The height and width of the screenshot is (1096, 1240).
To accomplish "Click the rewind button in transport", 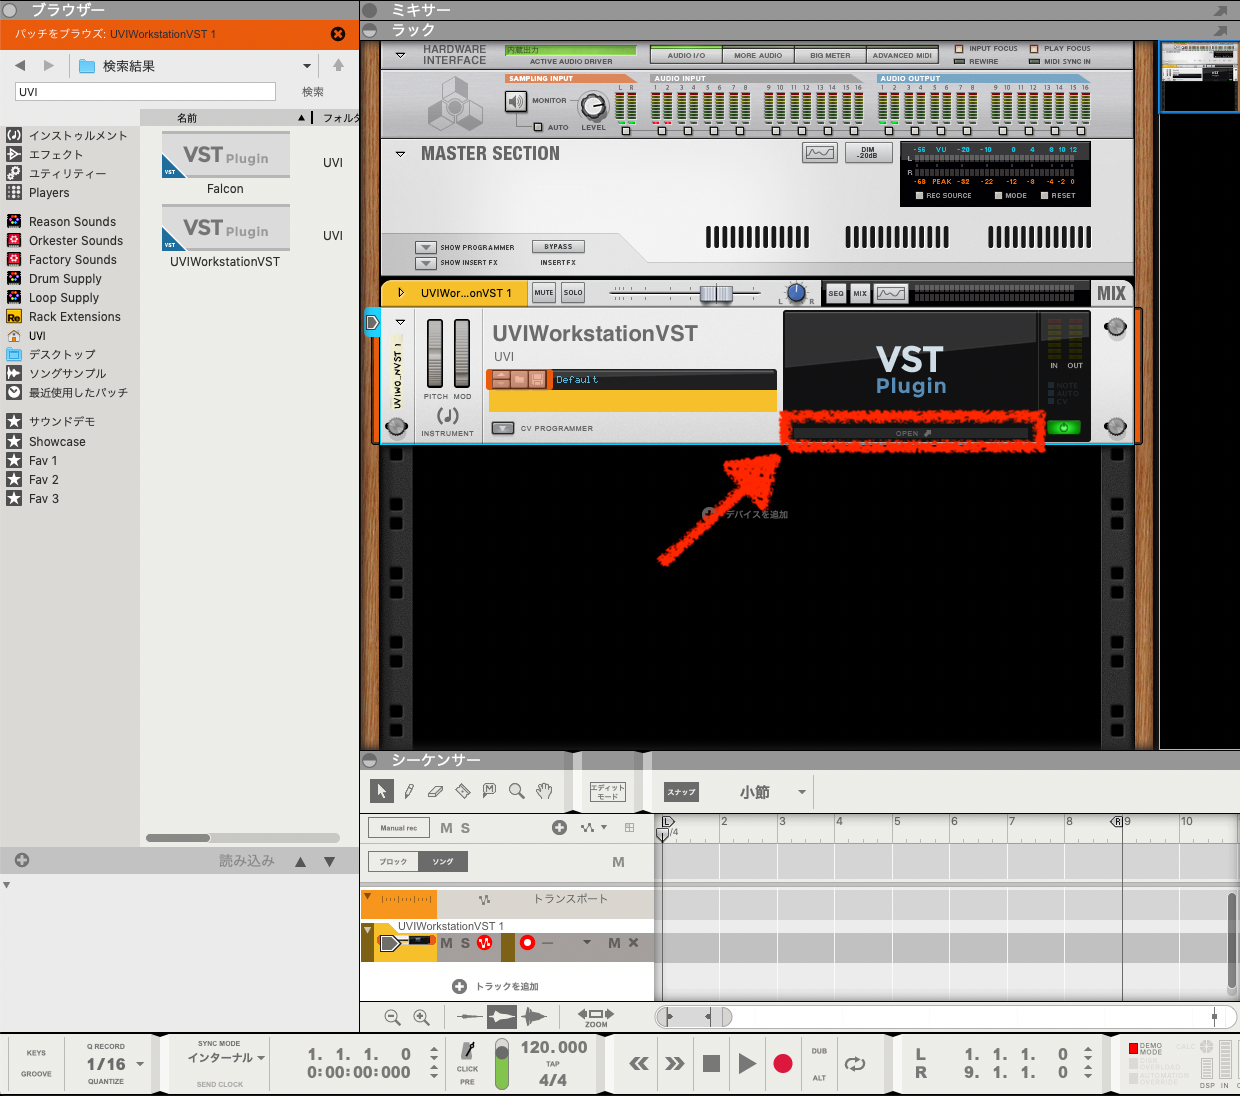I will 639,1064.
